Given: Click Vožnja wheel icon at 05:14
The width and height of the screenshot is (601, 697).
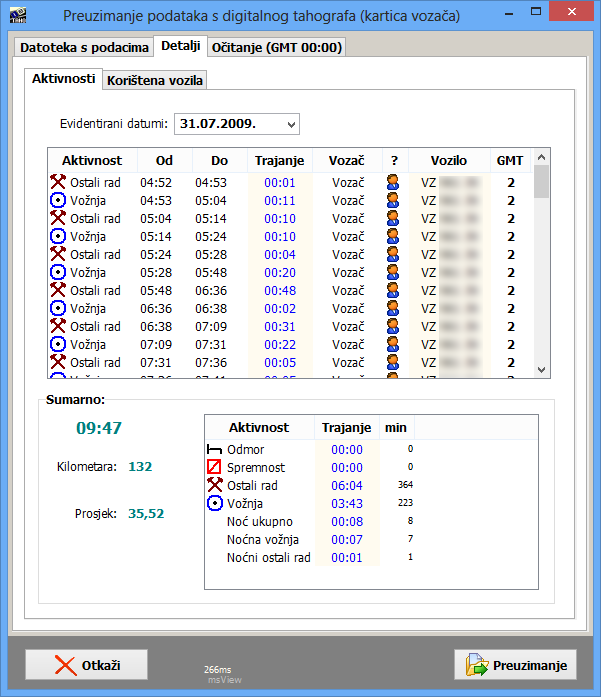Looking at the screenshot, I should [58, 236].
